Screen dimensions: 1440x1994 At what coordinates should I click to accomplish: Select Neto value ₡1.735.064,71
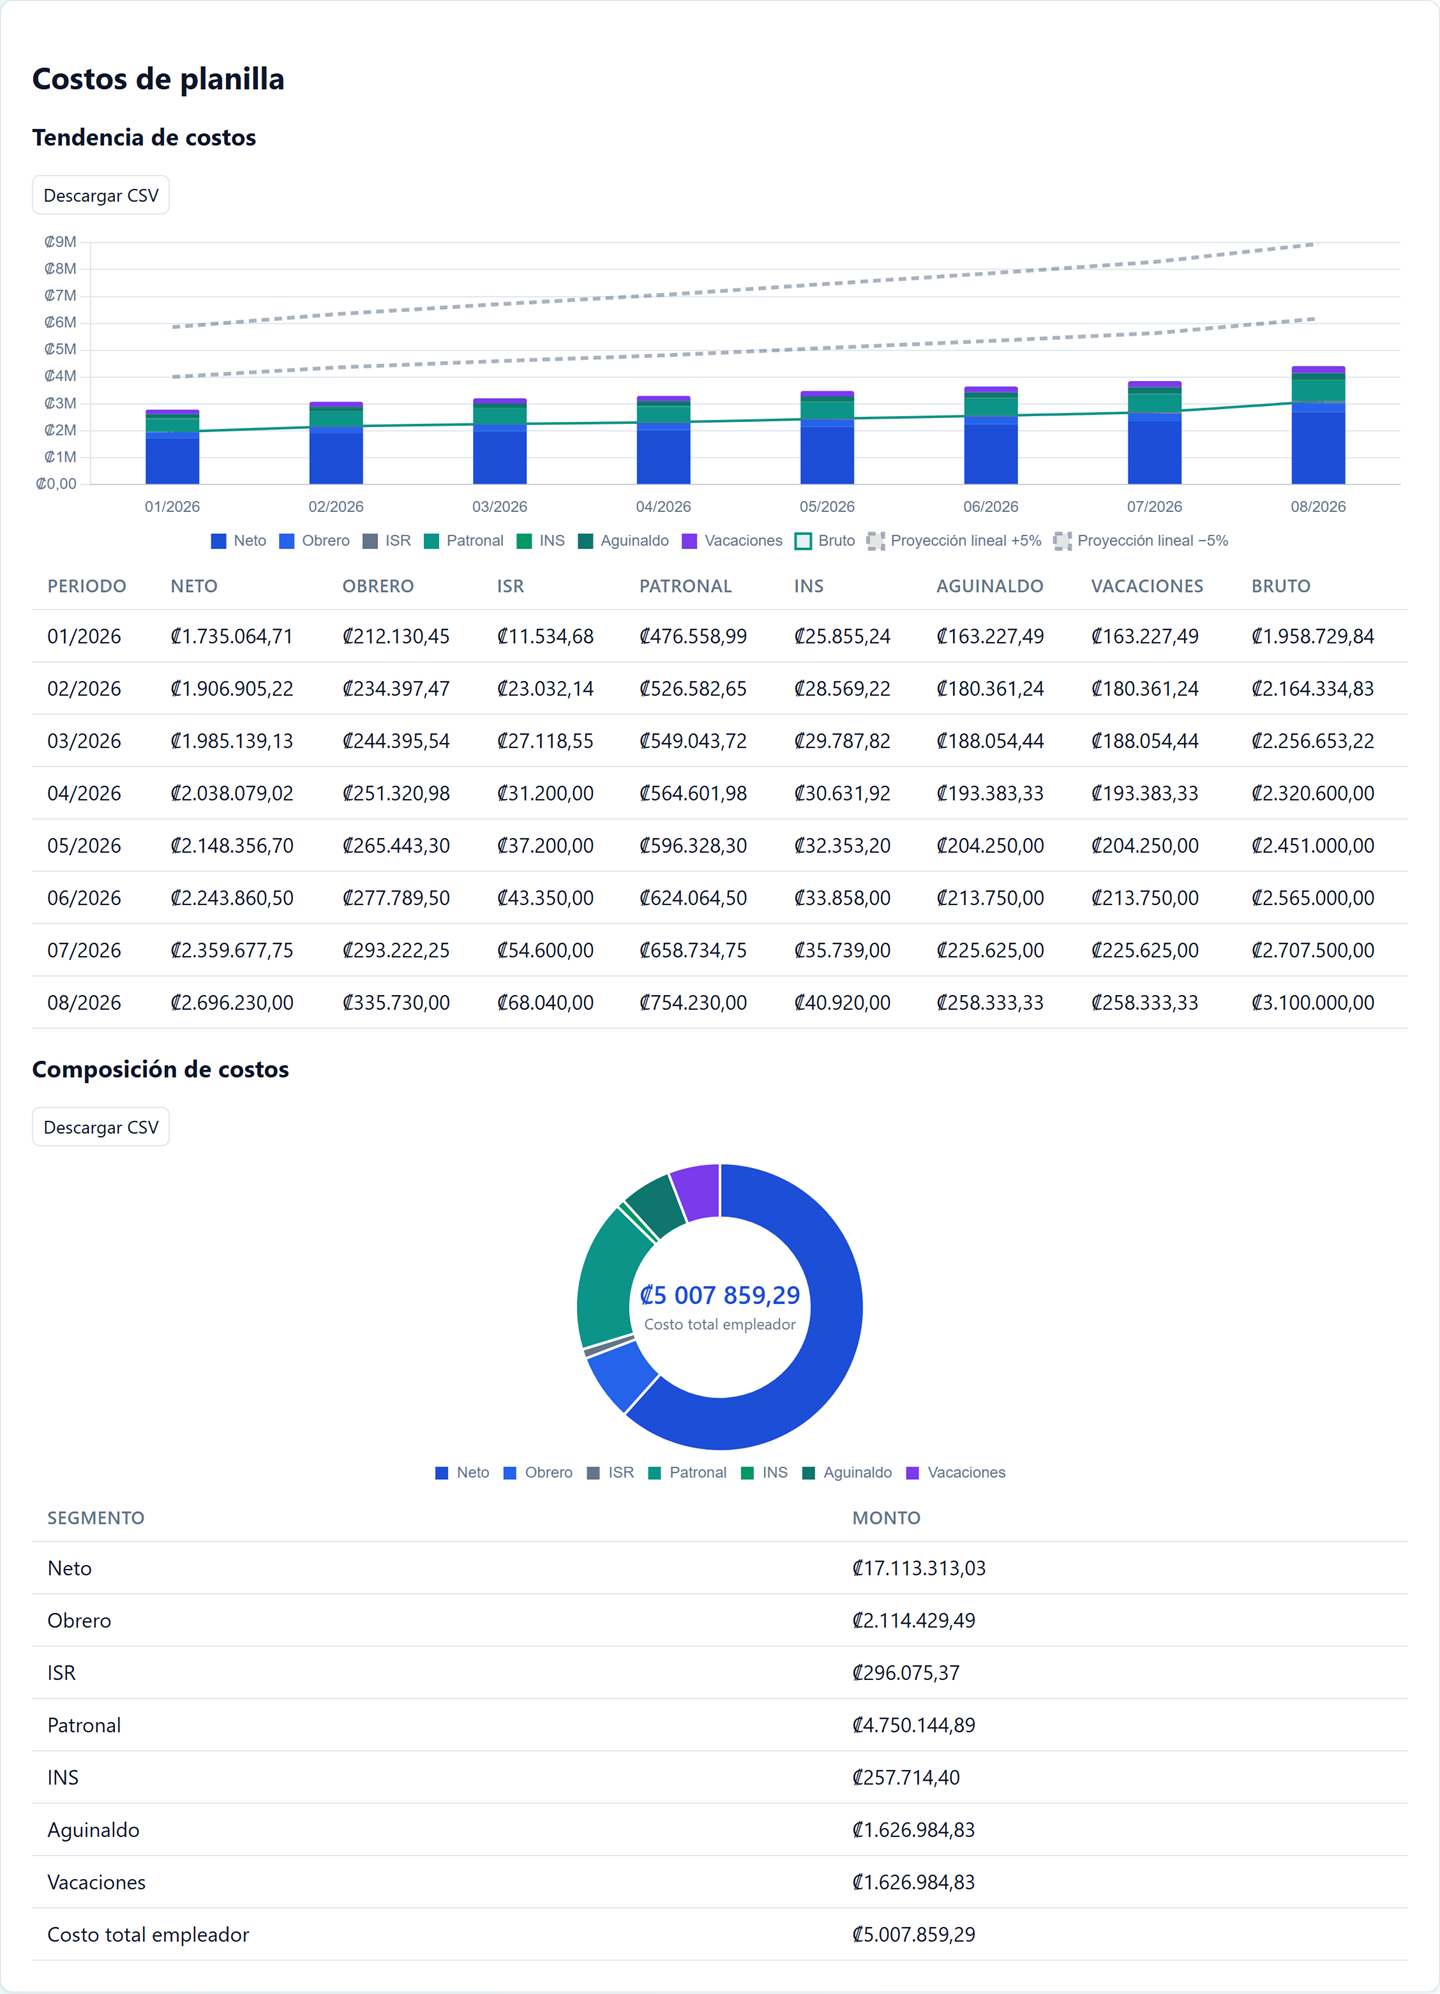point(232,636)
